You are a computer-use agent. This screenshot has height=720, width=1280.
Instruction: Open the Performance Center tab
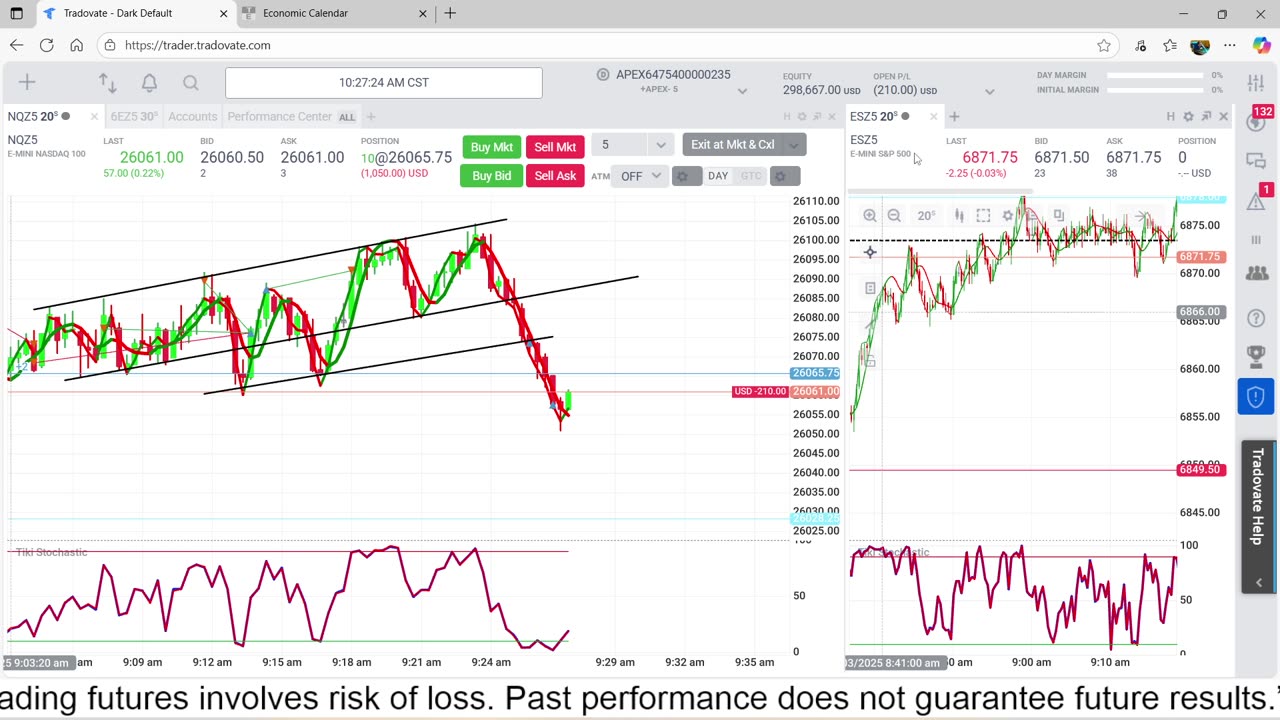pyautogui.click(x=279, y=117)
